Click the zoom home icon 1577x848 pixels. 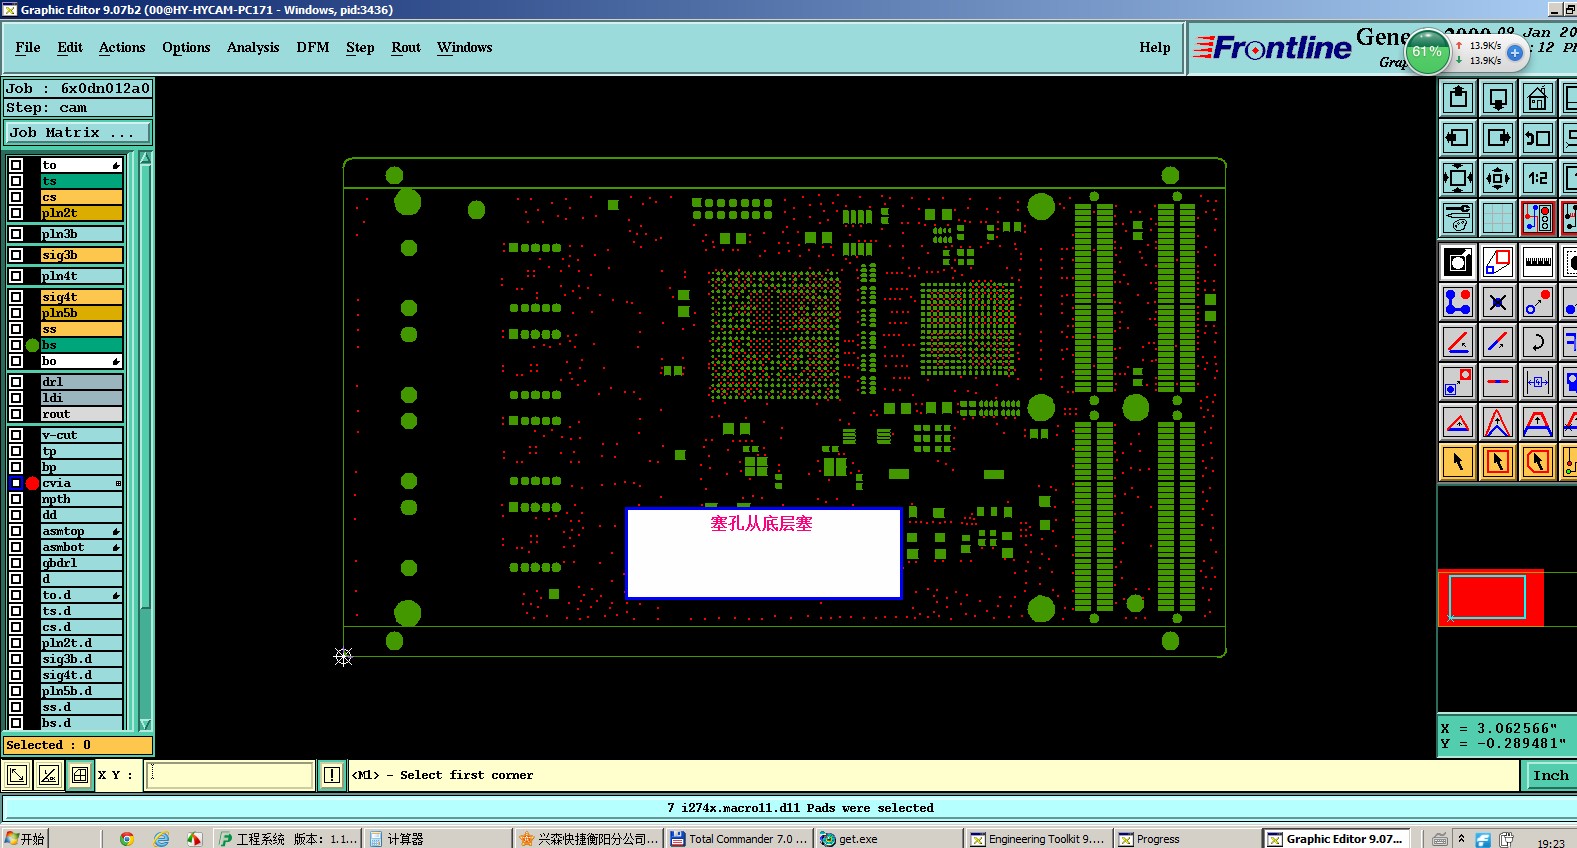coord(1538,98)
